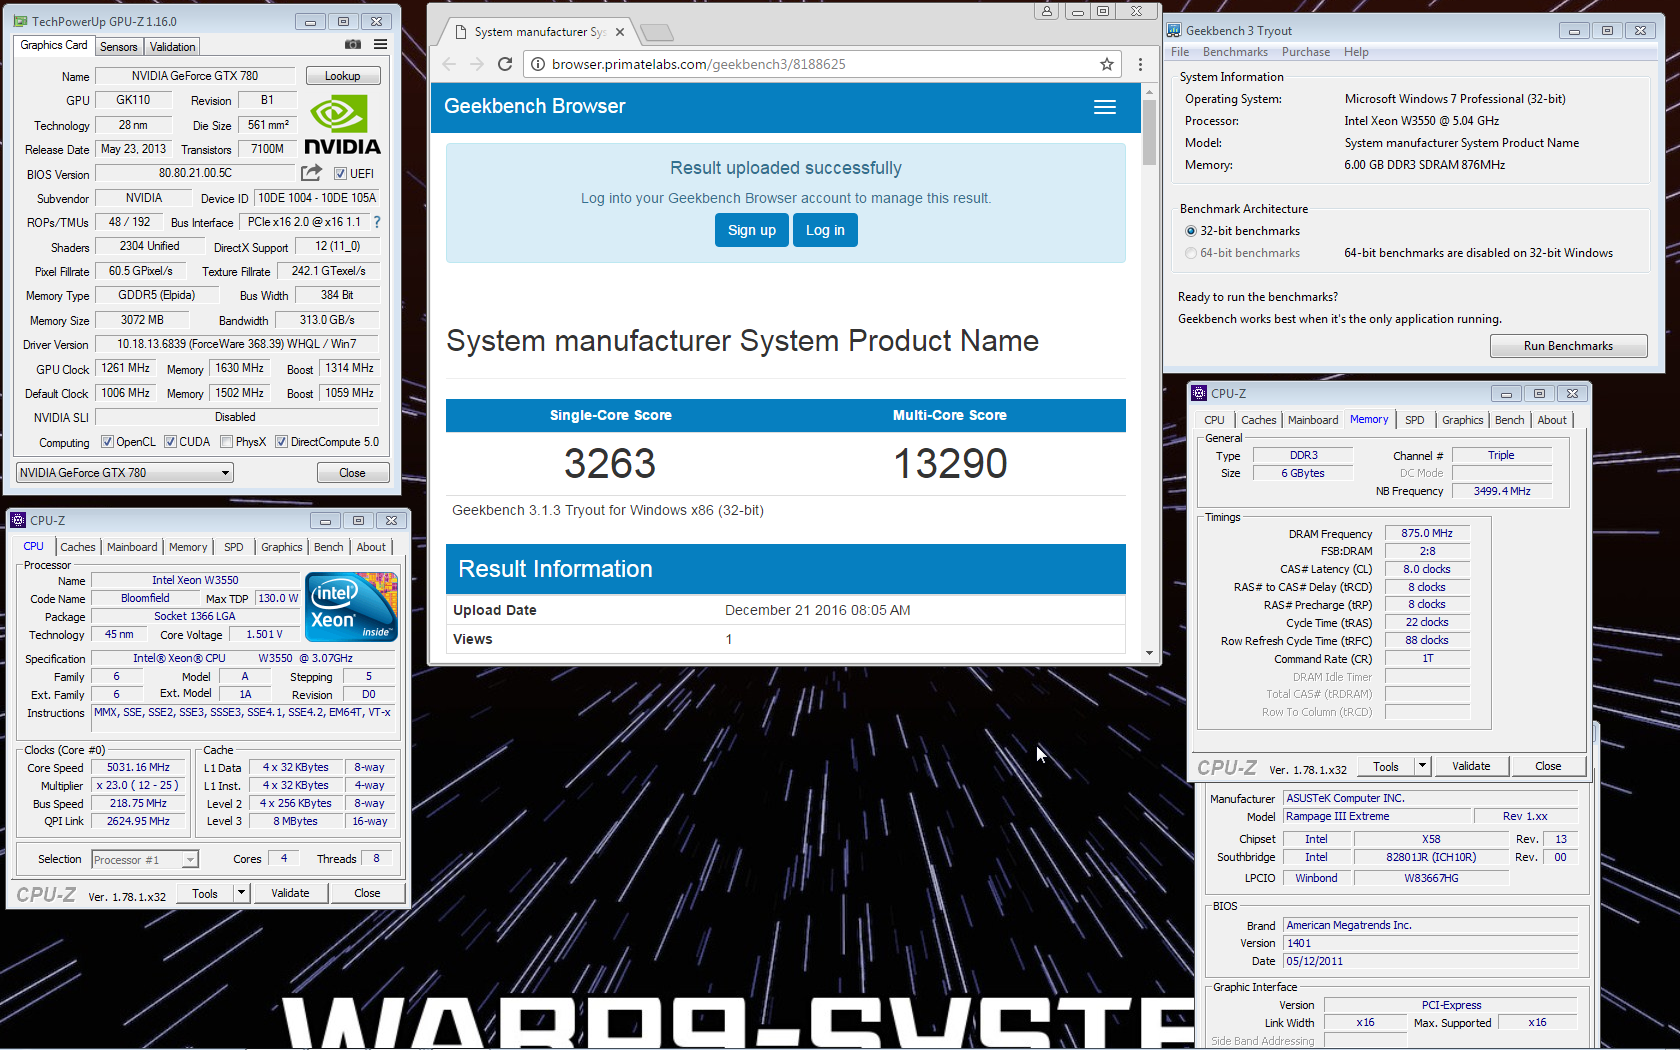
Task: Click the NVIDIA logo in GPU-Z
Action: click(x=342, y=125)
